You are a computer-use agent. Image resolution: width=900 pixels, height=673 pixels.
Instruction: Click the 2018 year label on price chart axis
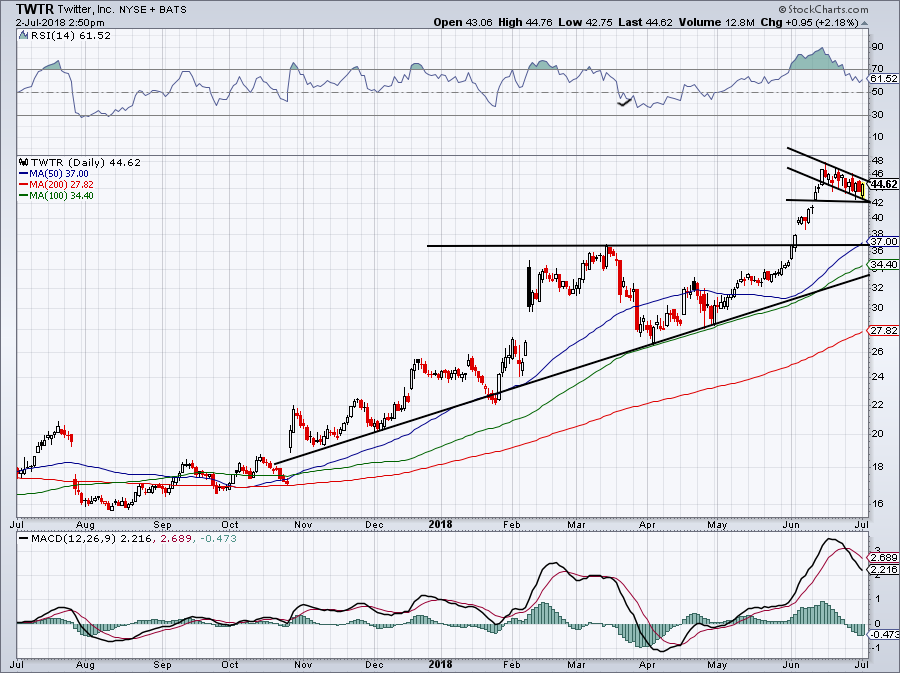(x=440, y=524)
